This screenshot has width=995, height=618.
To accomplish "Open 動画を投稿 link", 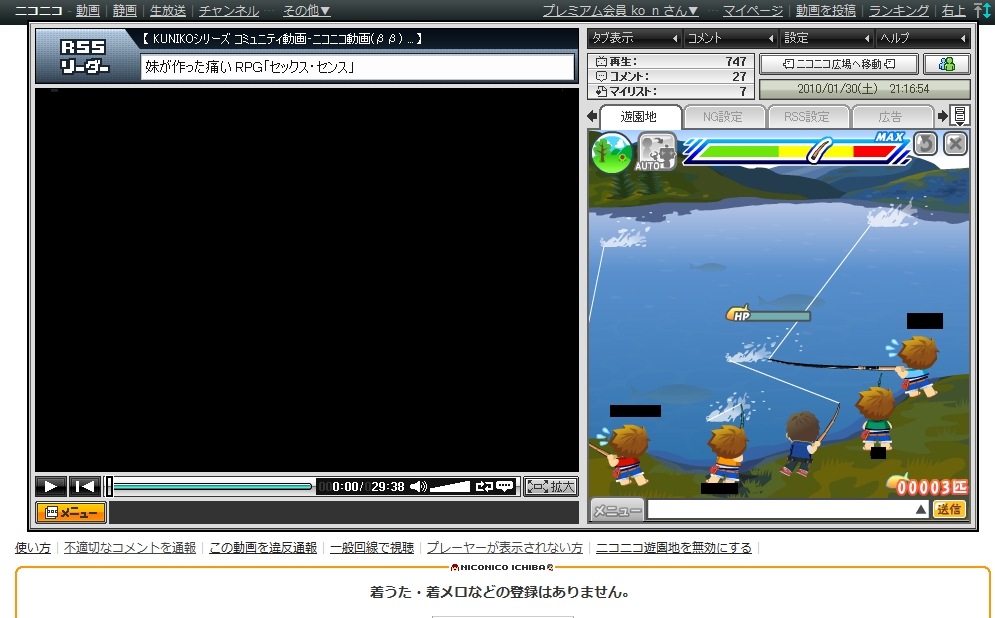I will pyautogui.click(x=826, y=11).
